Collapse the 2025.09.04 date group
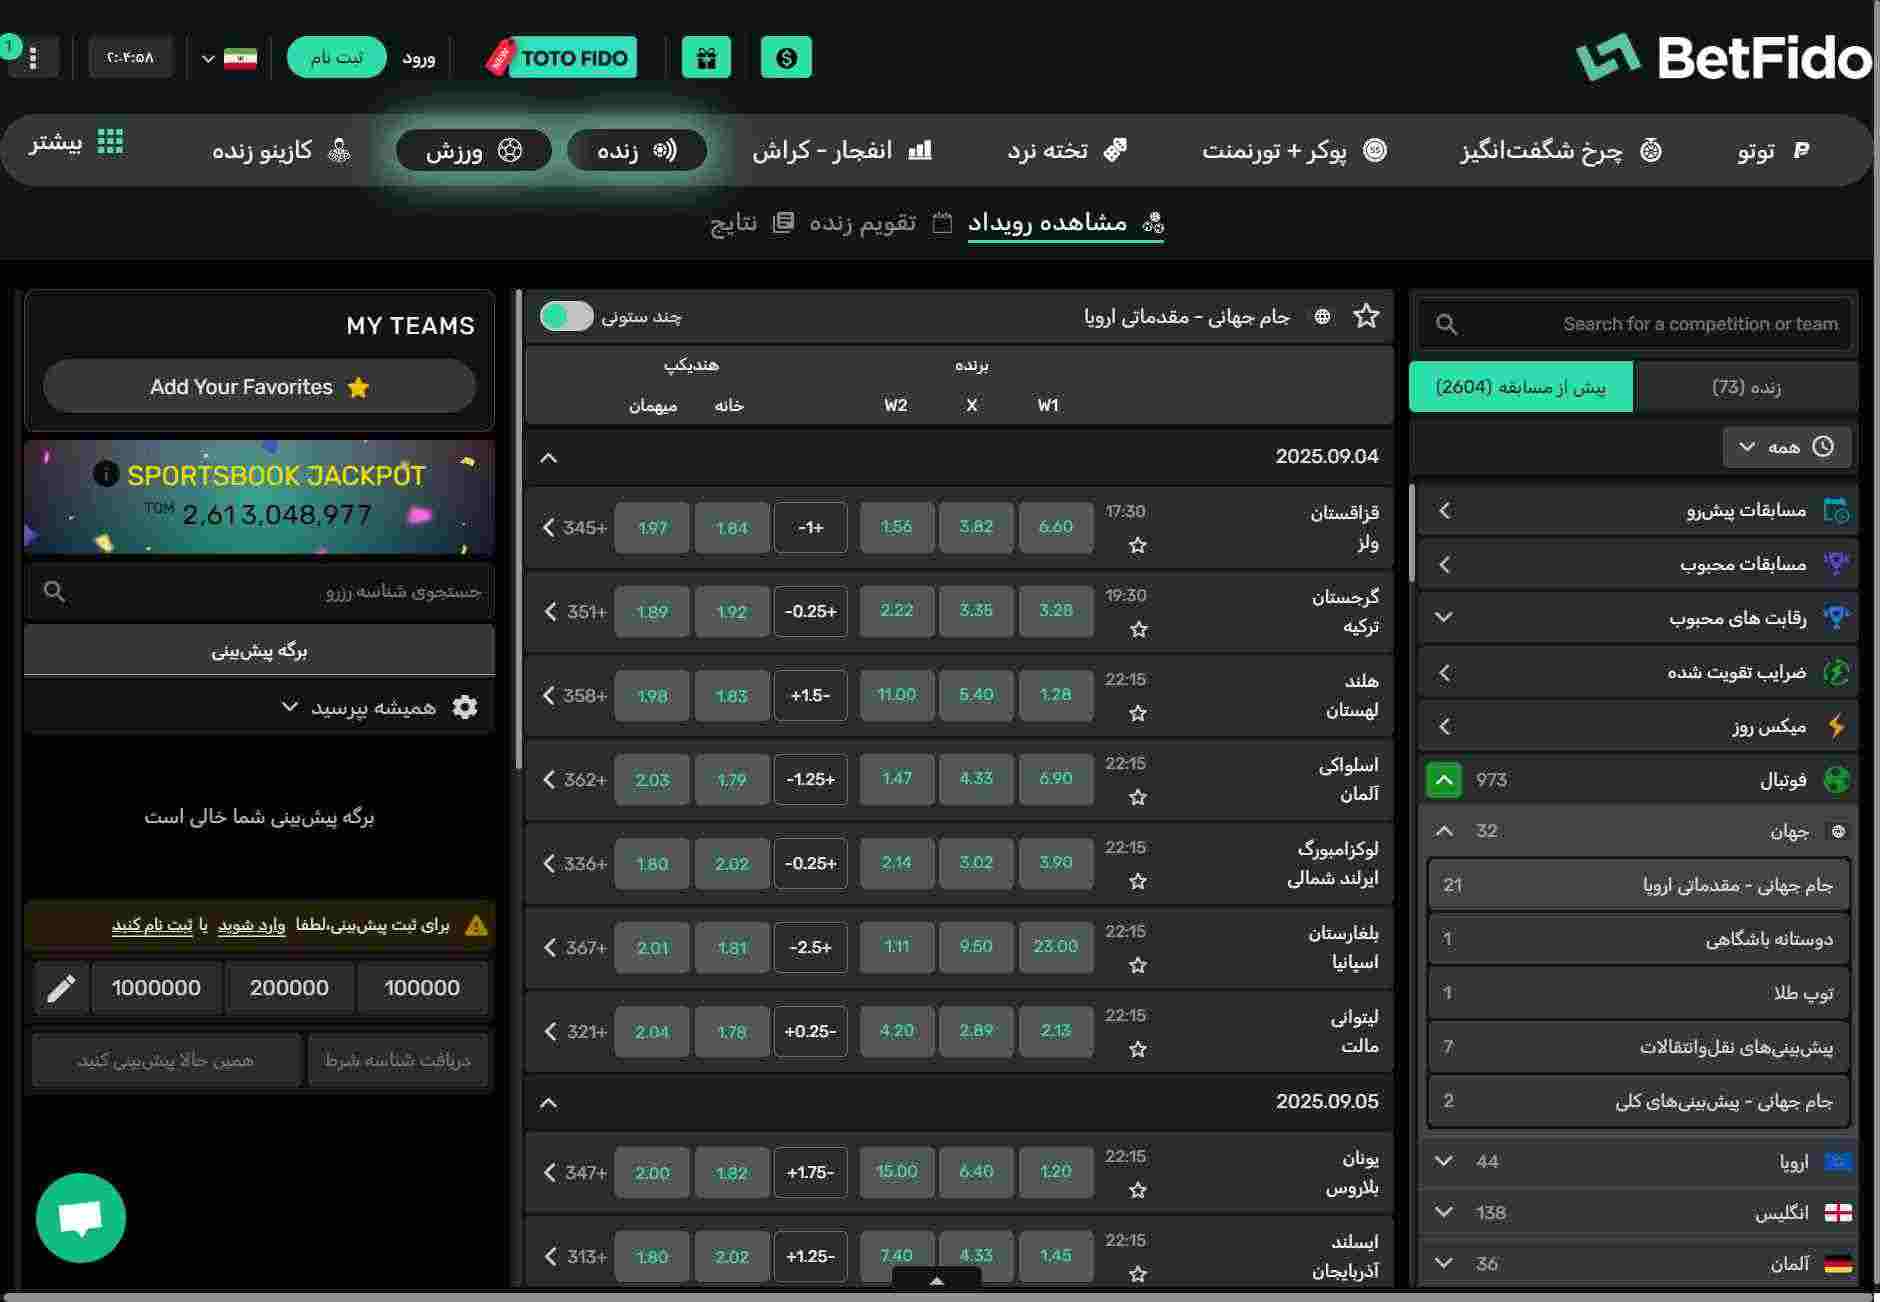This screenshot has width=1880, height=1302. click(548, 457)
